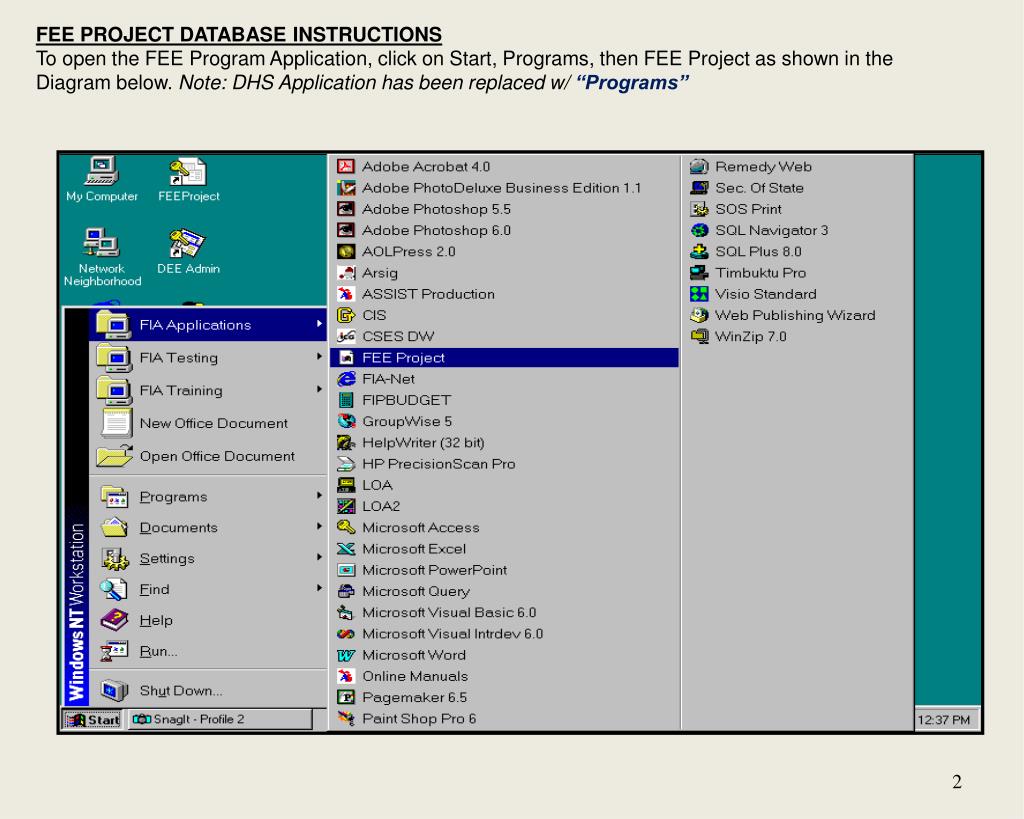Screen dimensions: 1024x819
Task: Click the Adobe Photoshop 5.5 icon
Action: (x=345, y=209)
